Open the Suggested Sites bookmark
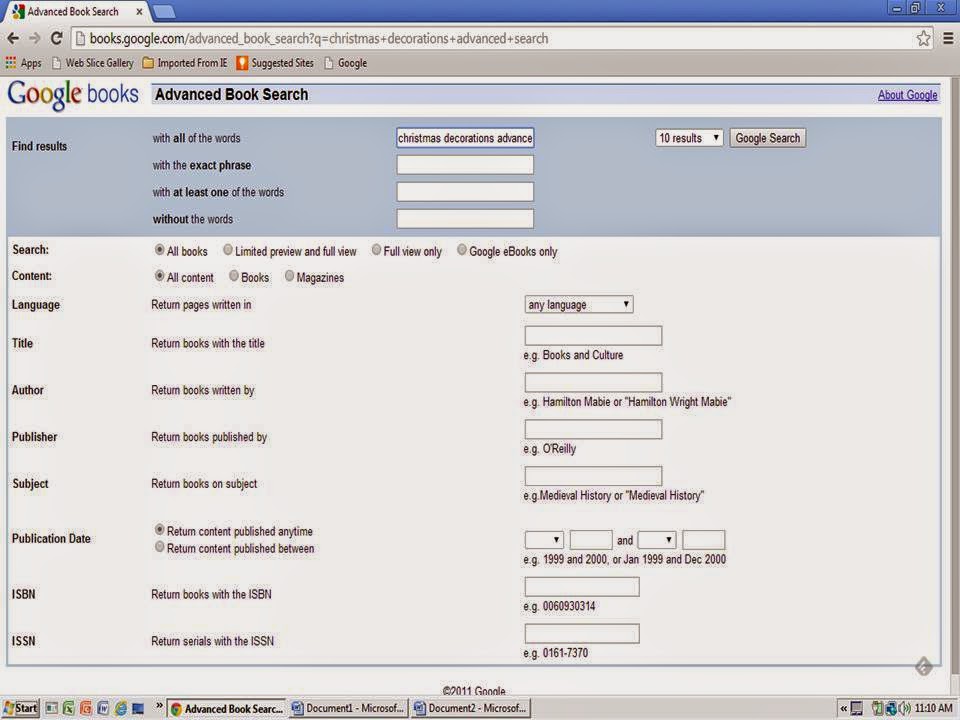This screenshot has width=960, height=720. click(275, 63)
